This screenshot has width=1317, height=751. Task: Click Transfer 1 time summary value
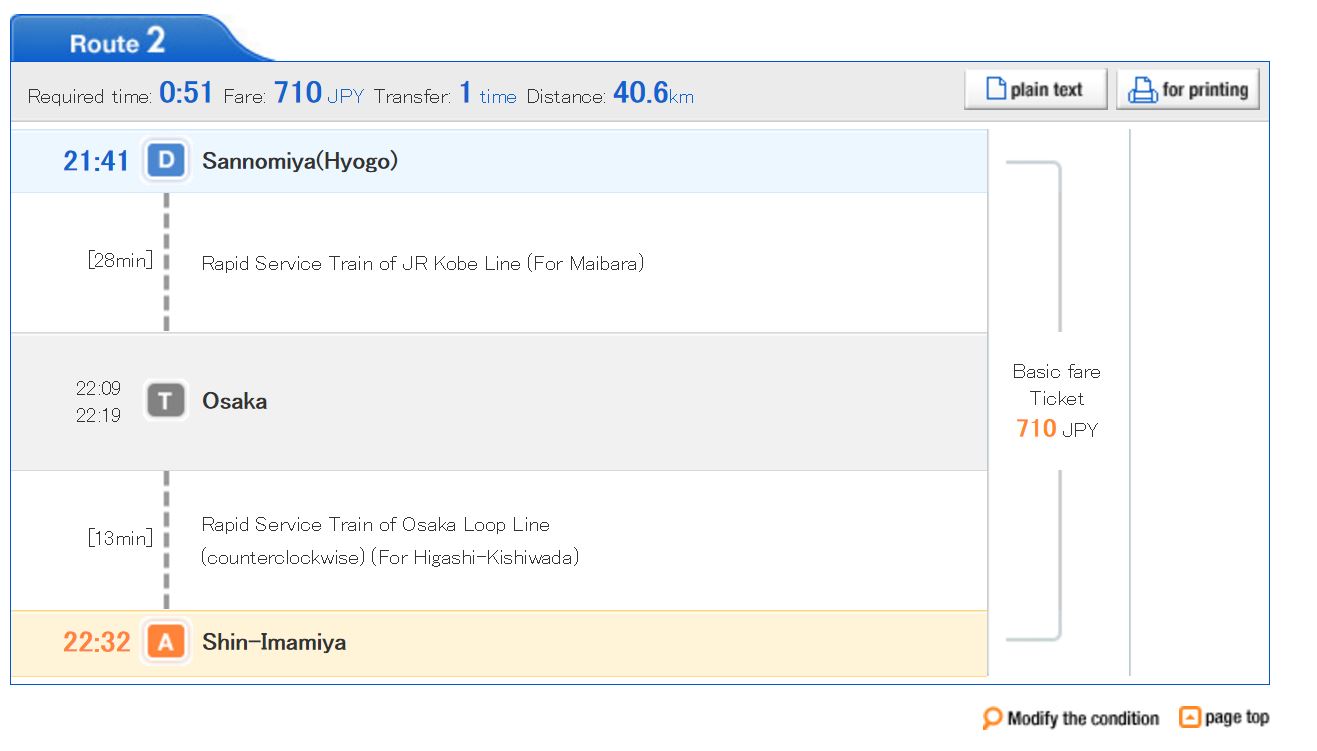pos(488,94)
